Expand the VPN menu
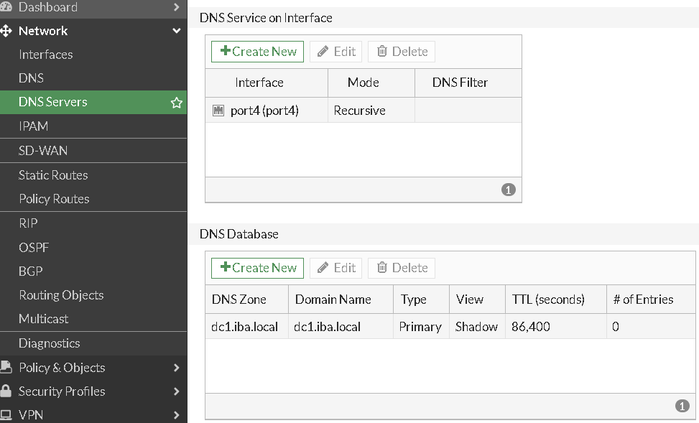The image size is (699, 423). click(177, 415)
